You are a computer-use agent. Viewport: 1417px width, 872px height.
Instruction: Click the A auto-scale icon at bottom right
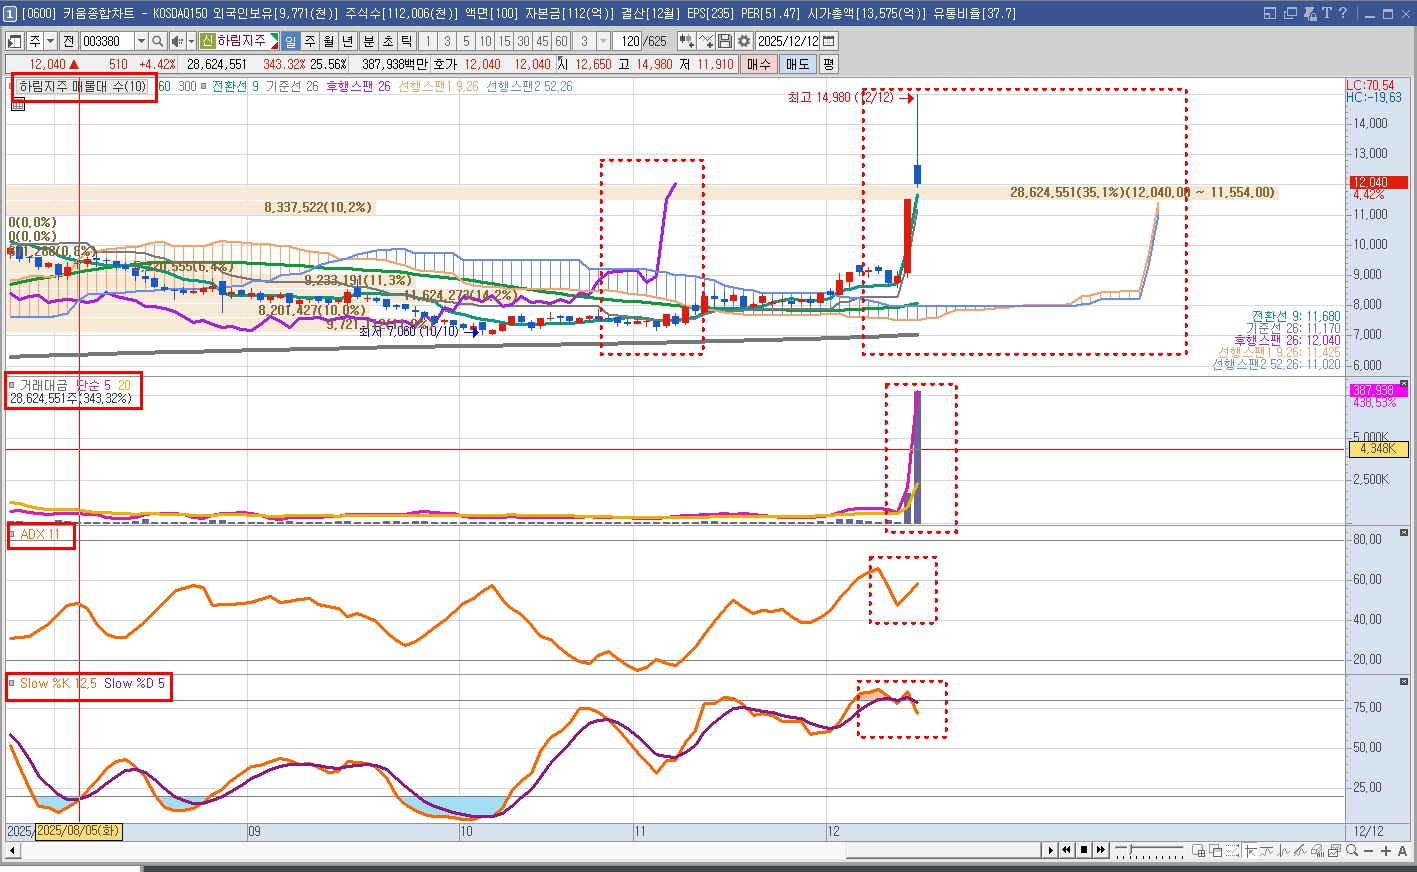click(1402, 851)
